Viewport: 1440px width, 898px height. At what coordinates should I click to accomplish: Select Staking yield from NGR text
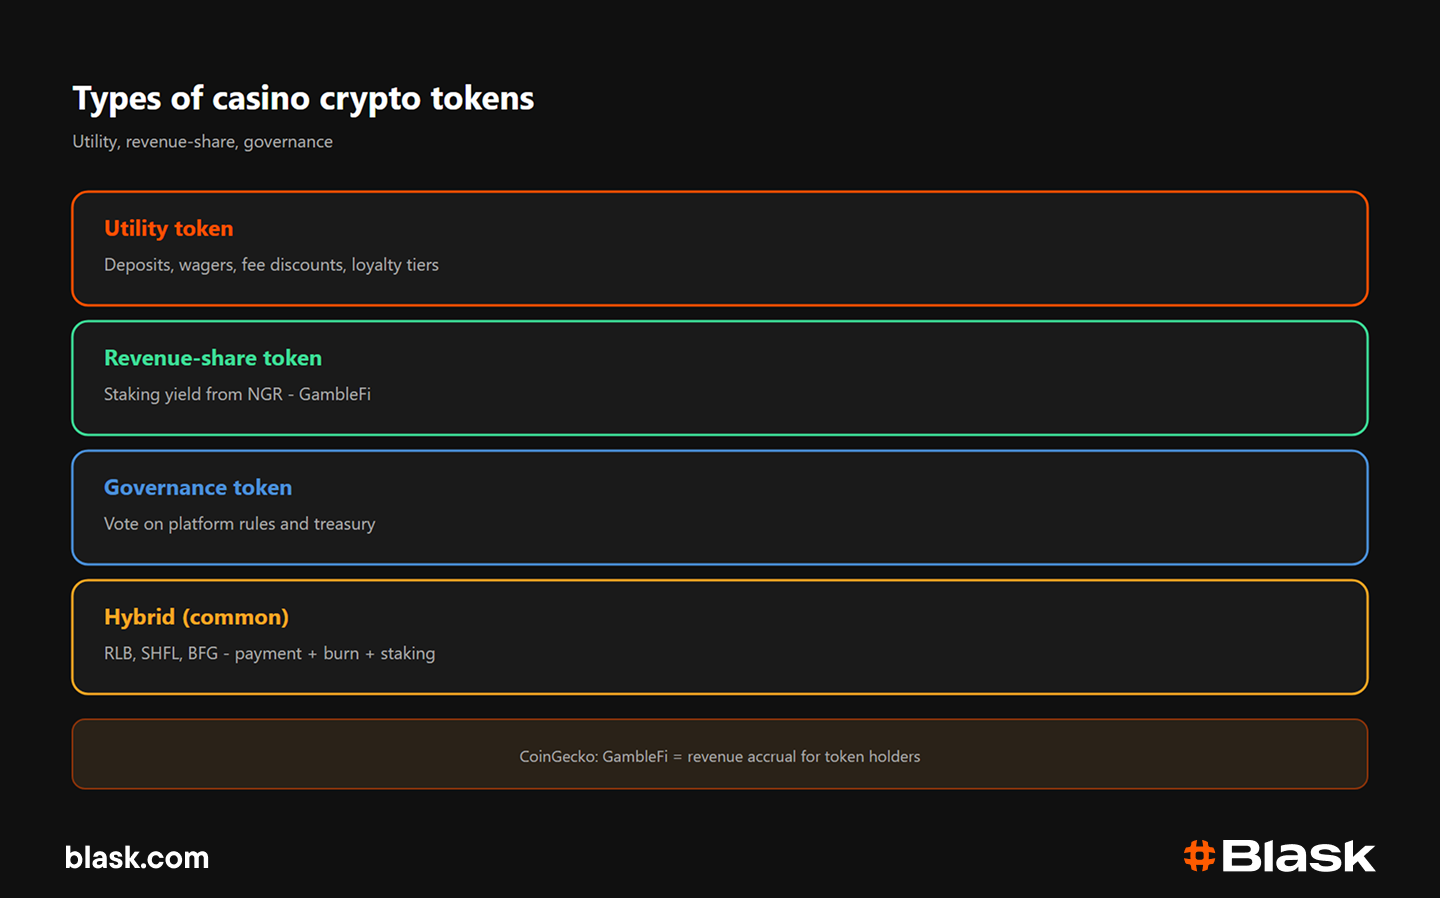[193, 394]
